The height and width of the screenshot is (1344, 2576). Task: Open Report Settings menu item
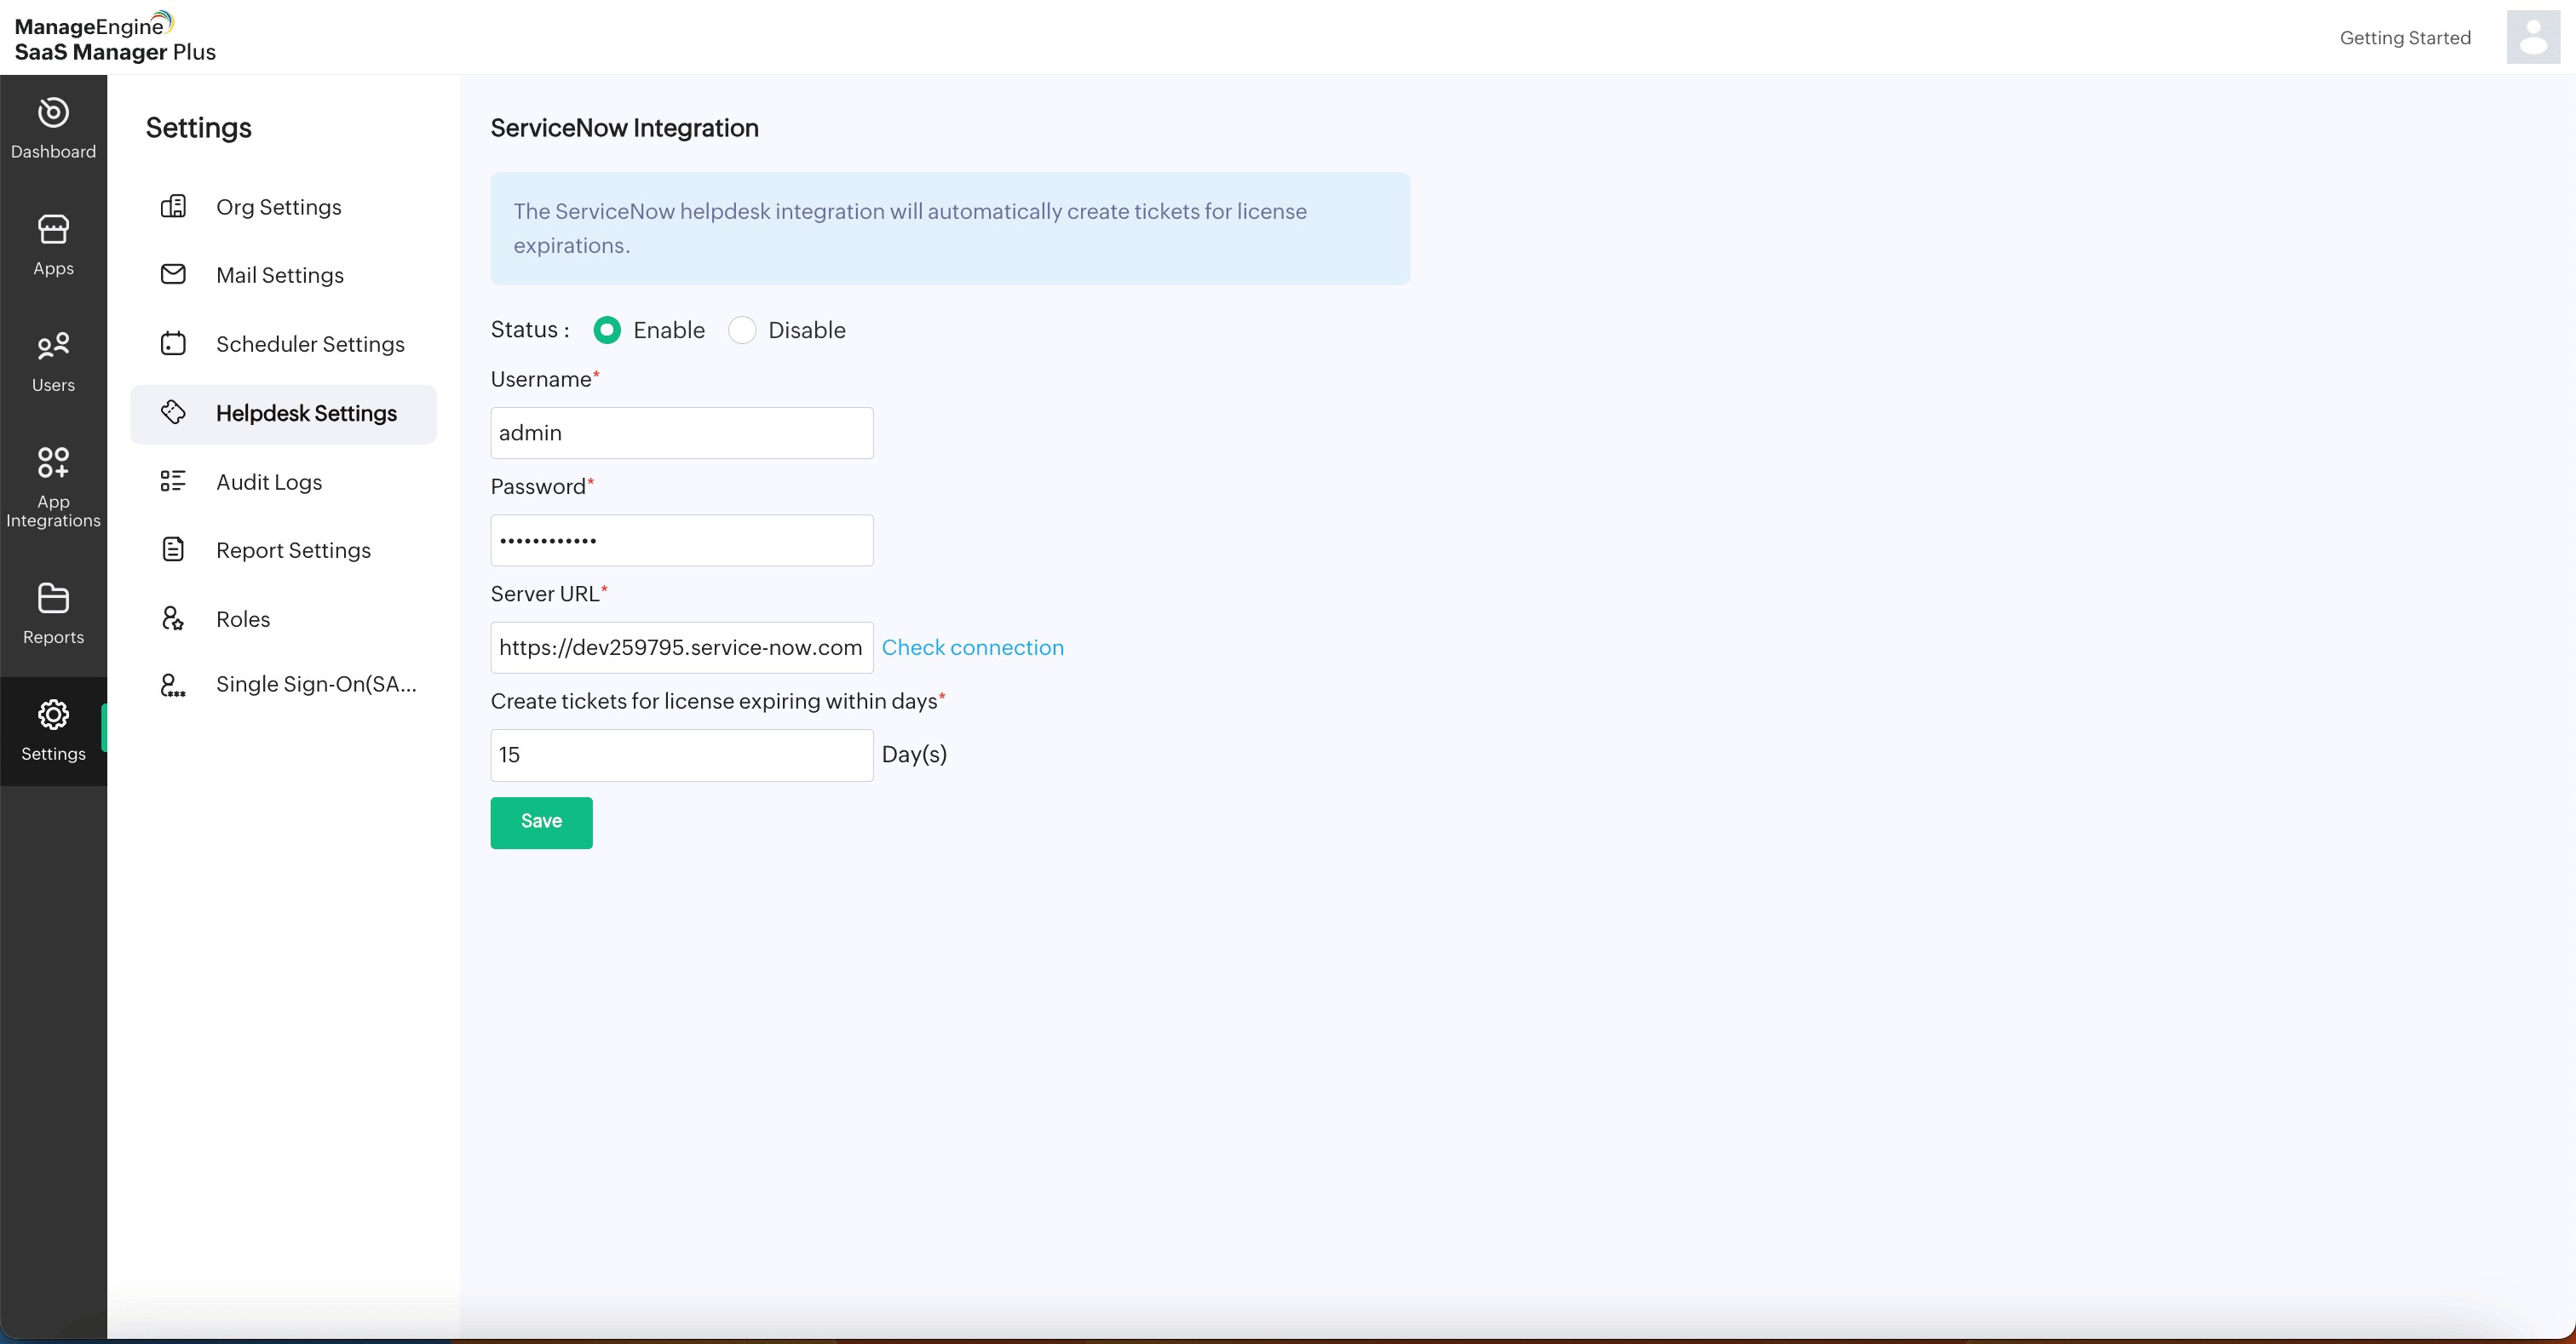coord(293,550)
